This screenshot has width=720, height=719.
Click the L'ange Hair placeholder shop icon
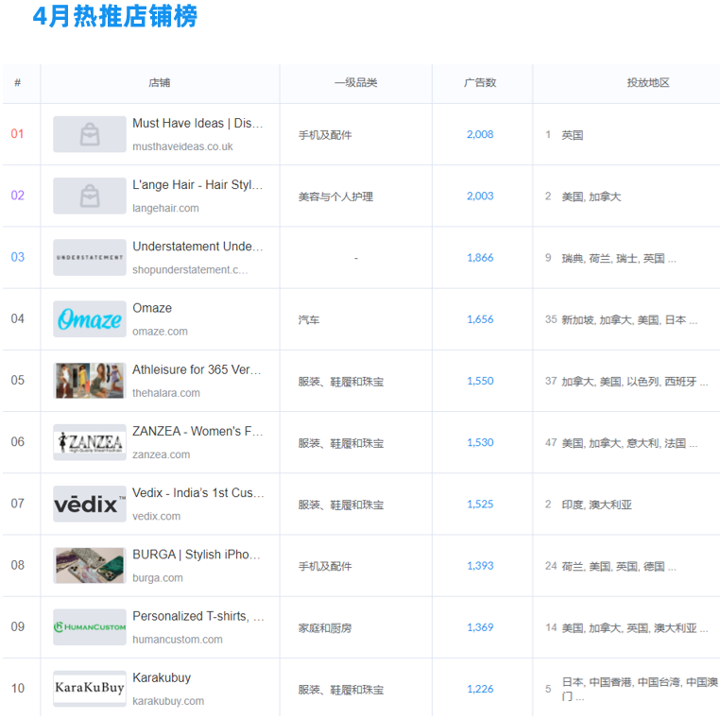click(90, 196)
